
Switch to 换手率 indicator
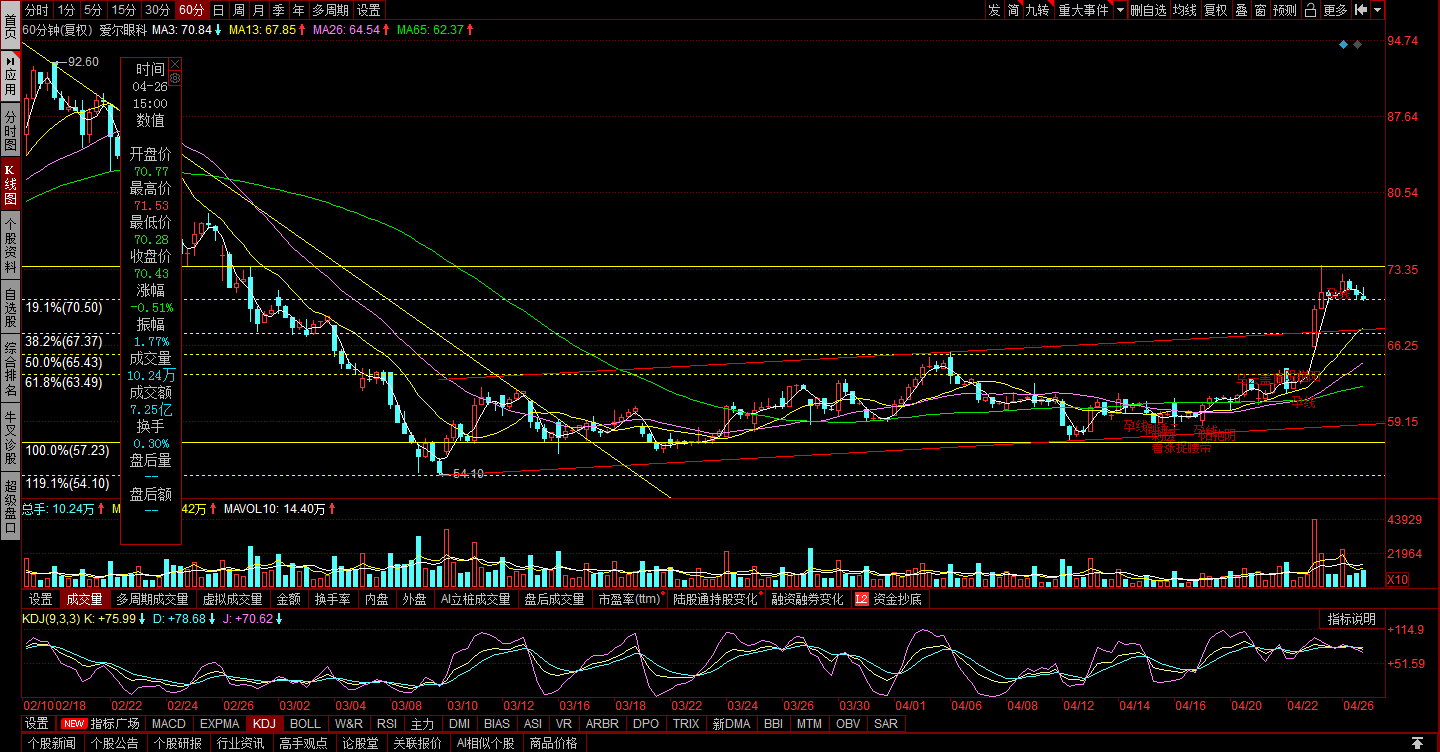coord(333,599)
